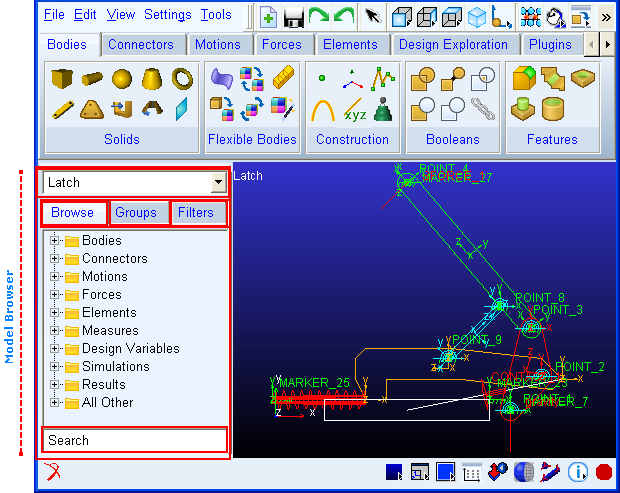620x493 pixels.
Task: Click the Save floppy disk icon
Action: [x=294, y=17]
